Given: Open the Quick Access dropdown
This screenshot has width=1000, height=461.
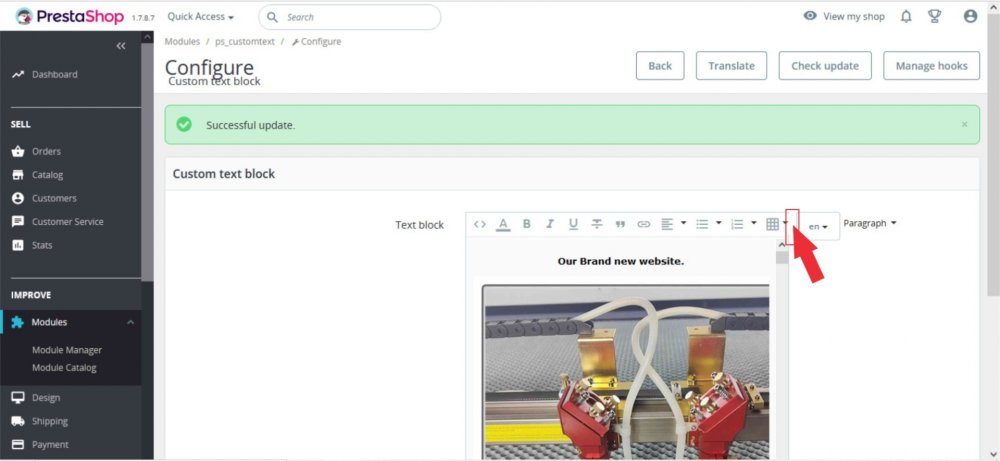Looking at the screenshot, I should (200, 17).
